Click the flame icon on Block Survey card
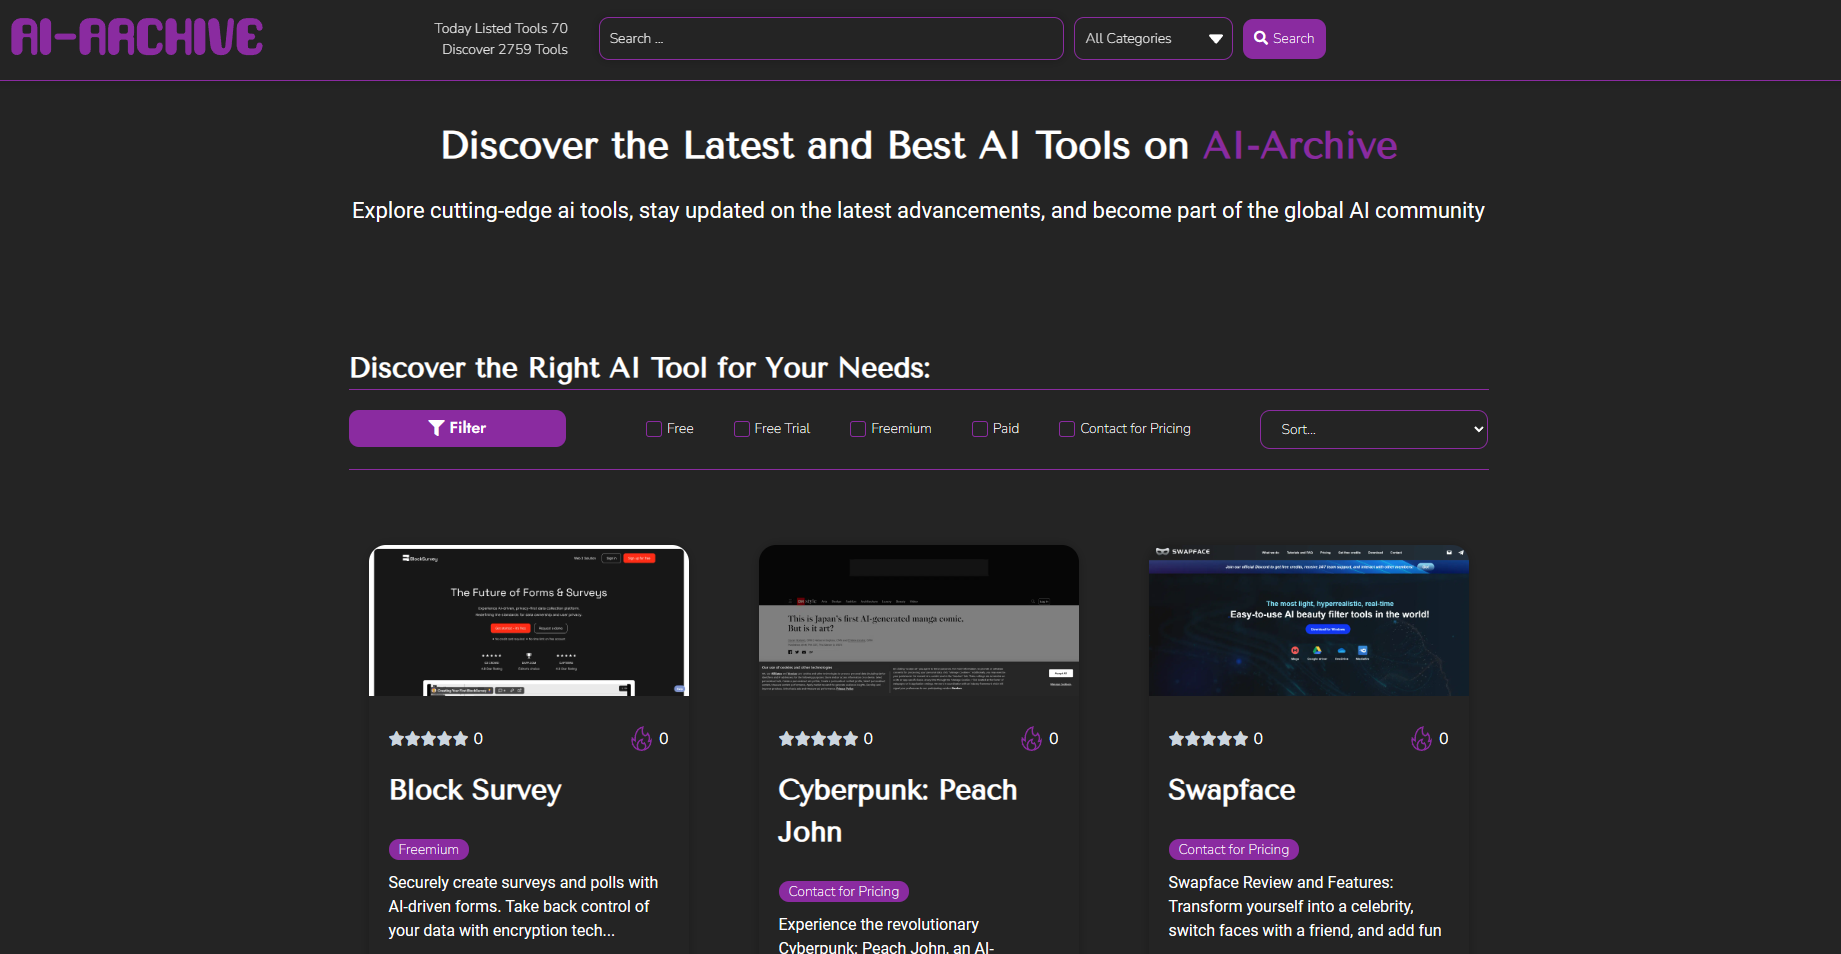Image resolution: width=1841 pixels, height=954 pixels. [x=641, y=739]
